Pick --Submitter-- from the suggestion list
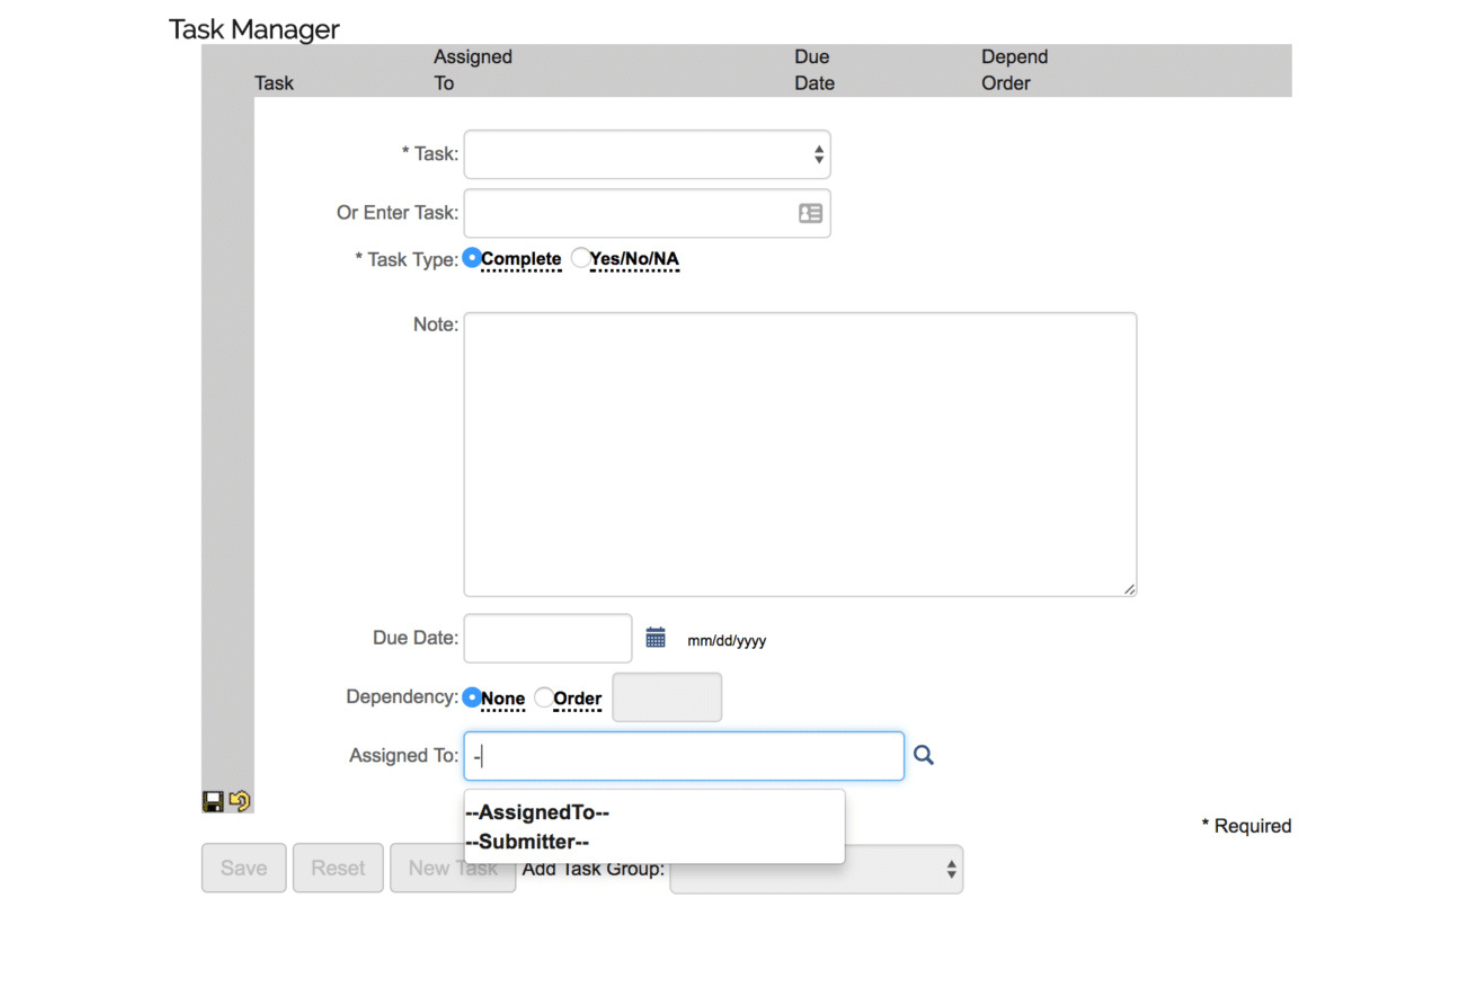 coord(528,842)
